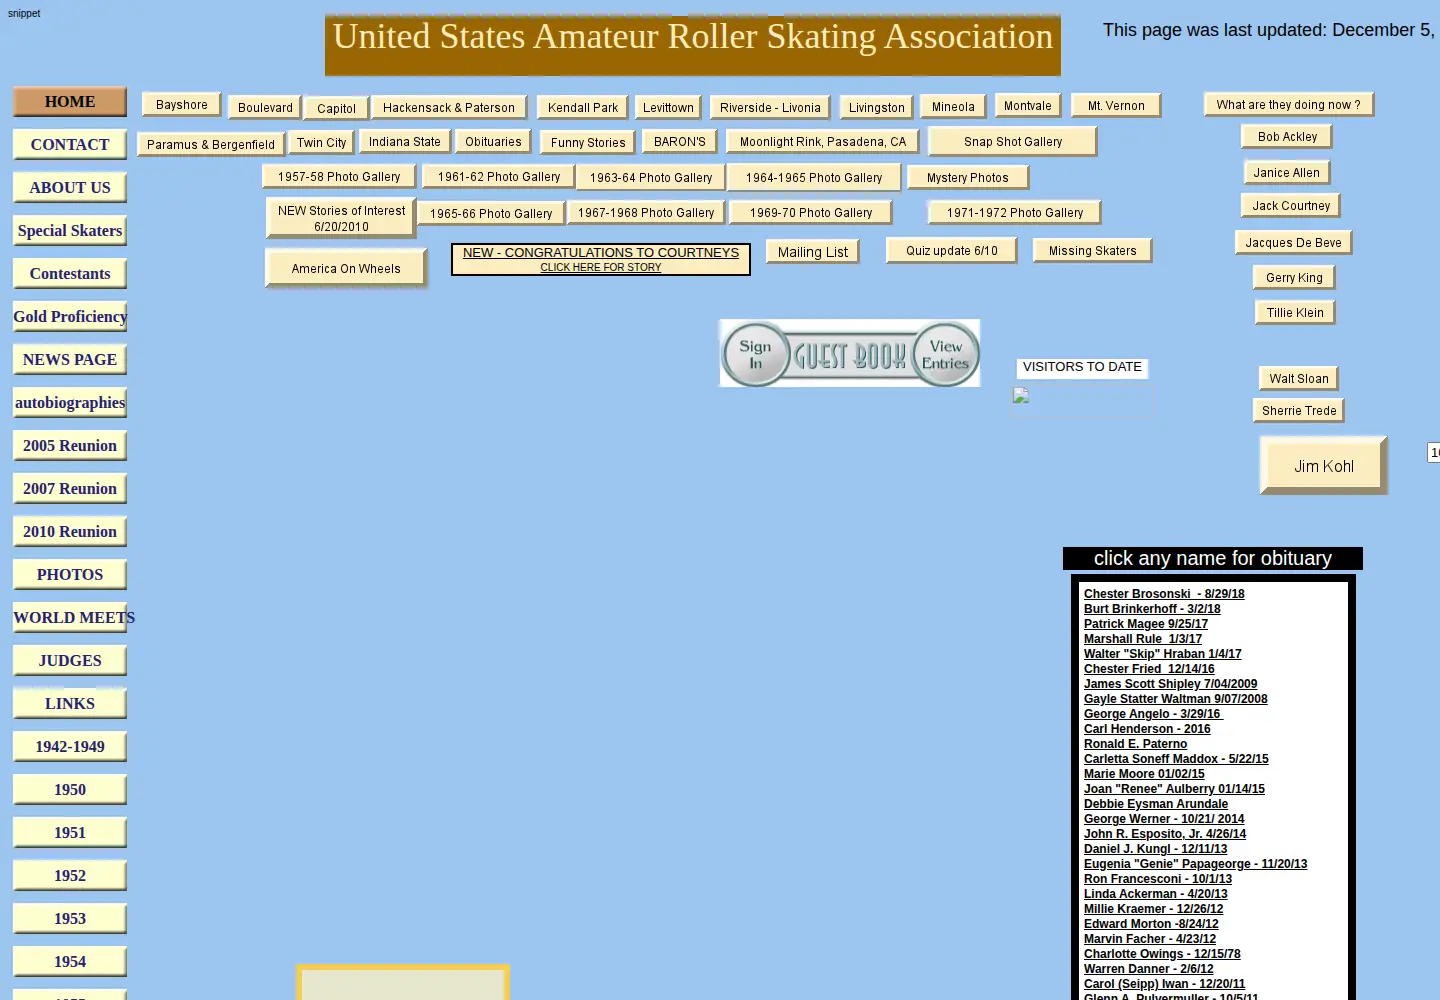This screenshot has width=1440, height=1000.
Task: View the 1957-58 Photo Gallery
Action: [x=339, y=177]
